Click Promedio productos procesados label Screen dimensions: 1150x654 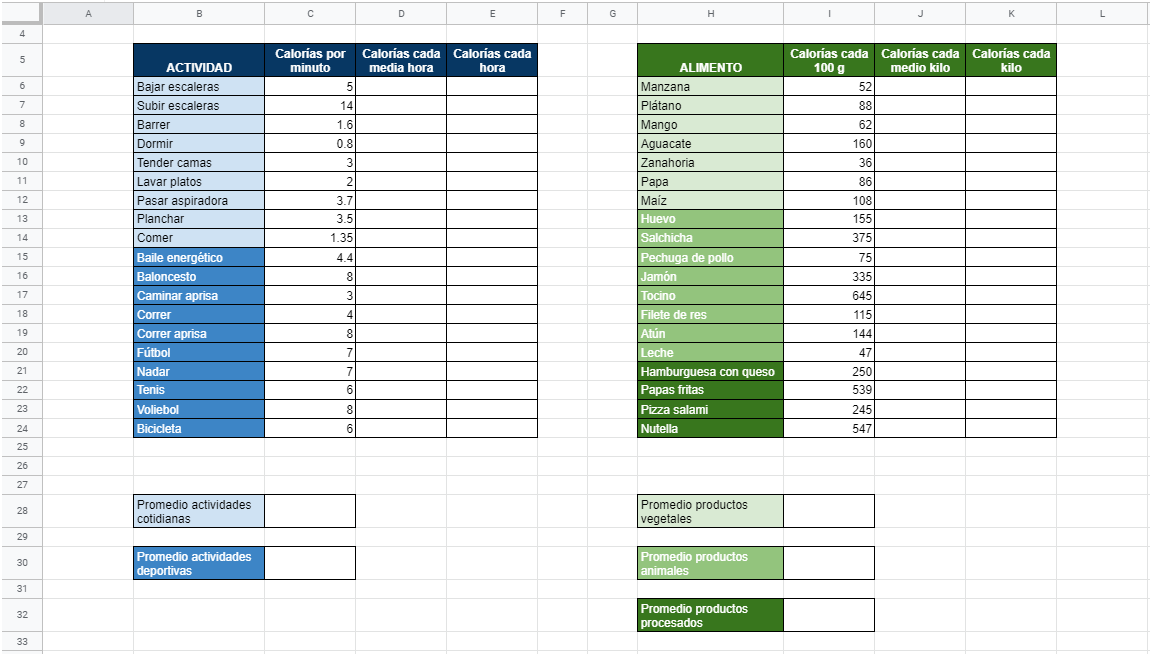711,615
